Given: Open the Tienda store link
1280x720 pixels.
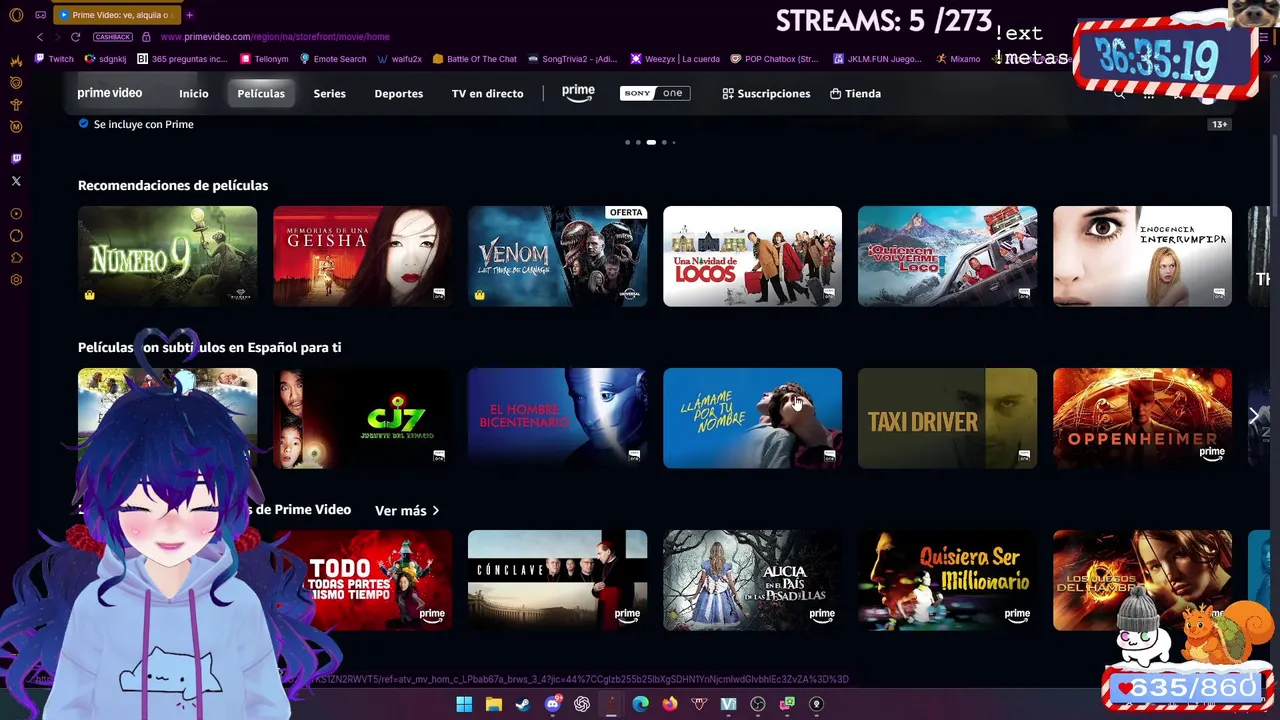Looking at the screenshot, I should pos(855,93).
